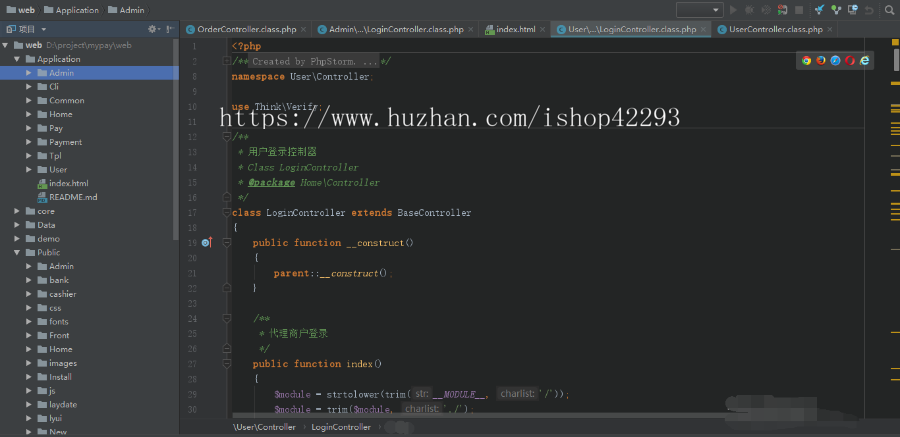
Task: Expand the core folder arrow
Action: pos(17,211)
